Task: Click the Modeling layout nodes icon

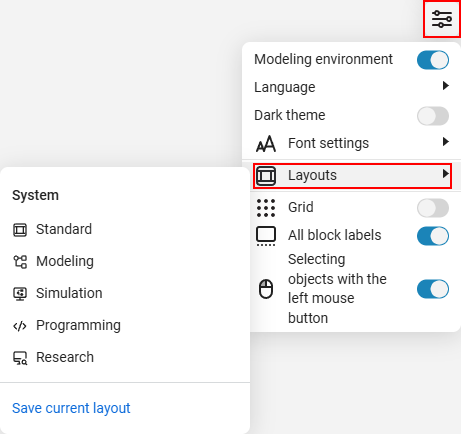Action: click(x=20, y=262)
